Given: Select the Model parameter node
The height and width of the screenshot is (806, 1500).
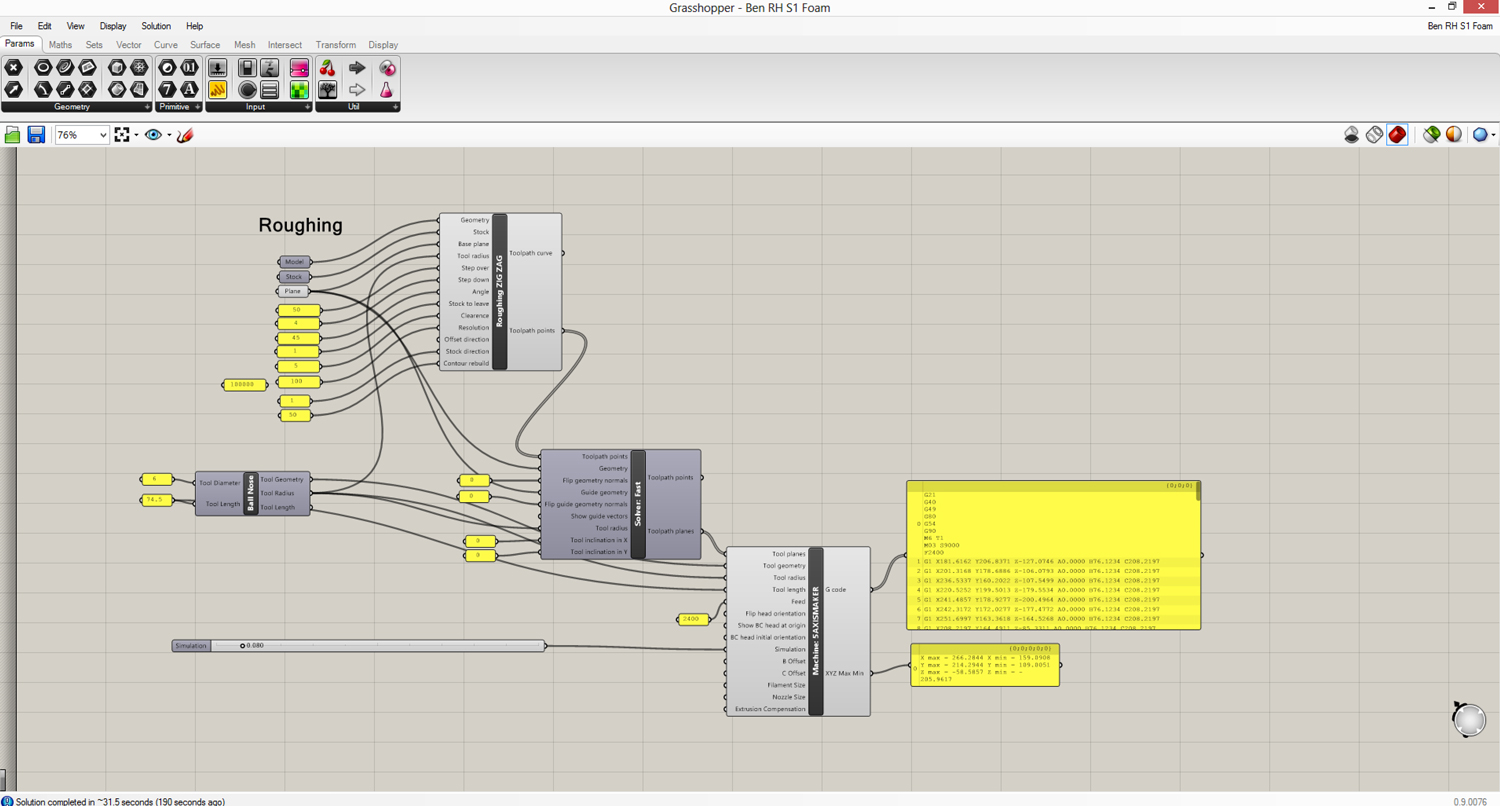Looking at the screenshot, I should pyautogui.click(x=294, y=262).
